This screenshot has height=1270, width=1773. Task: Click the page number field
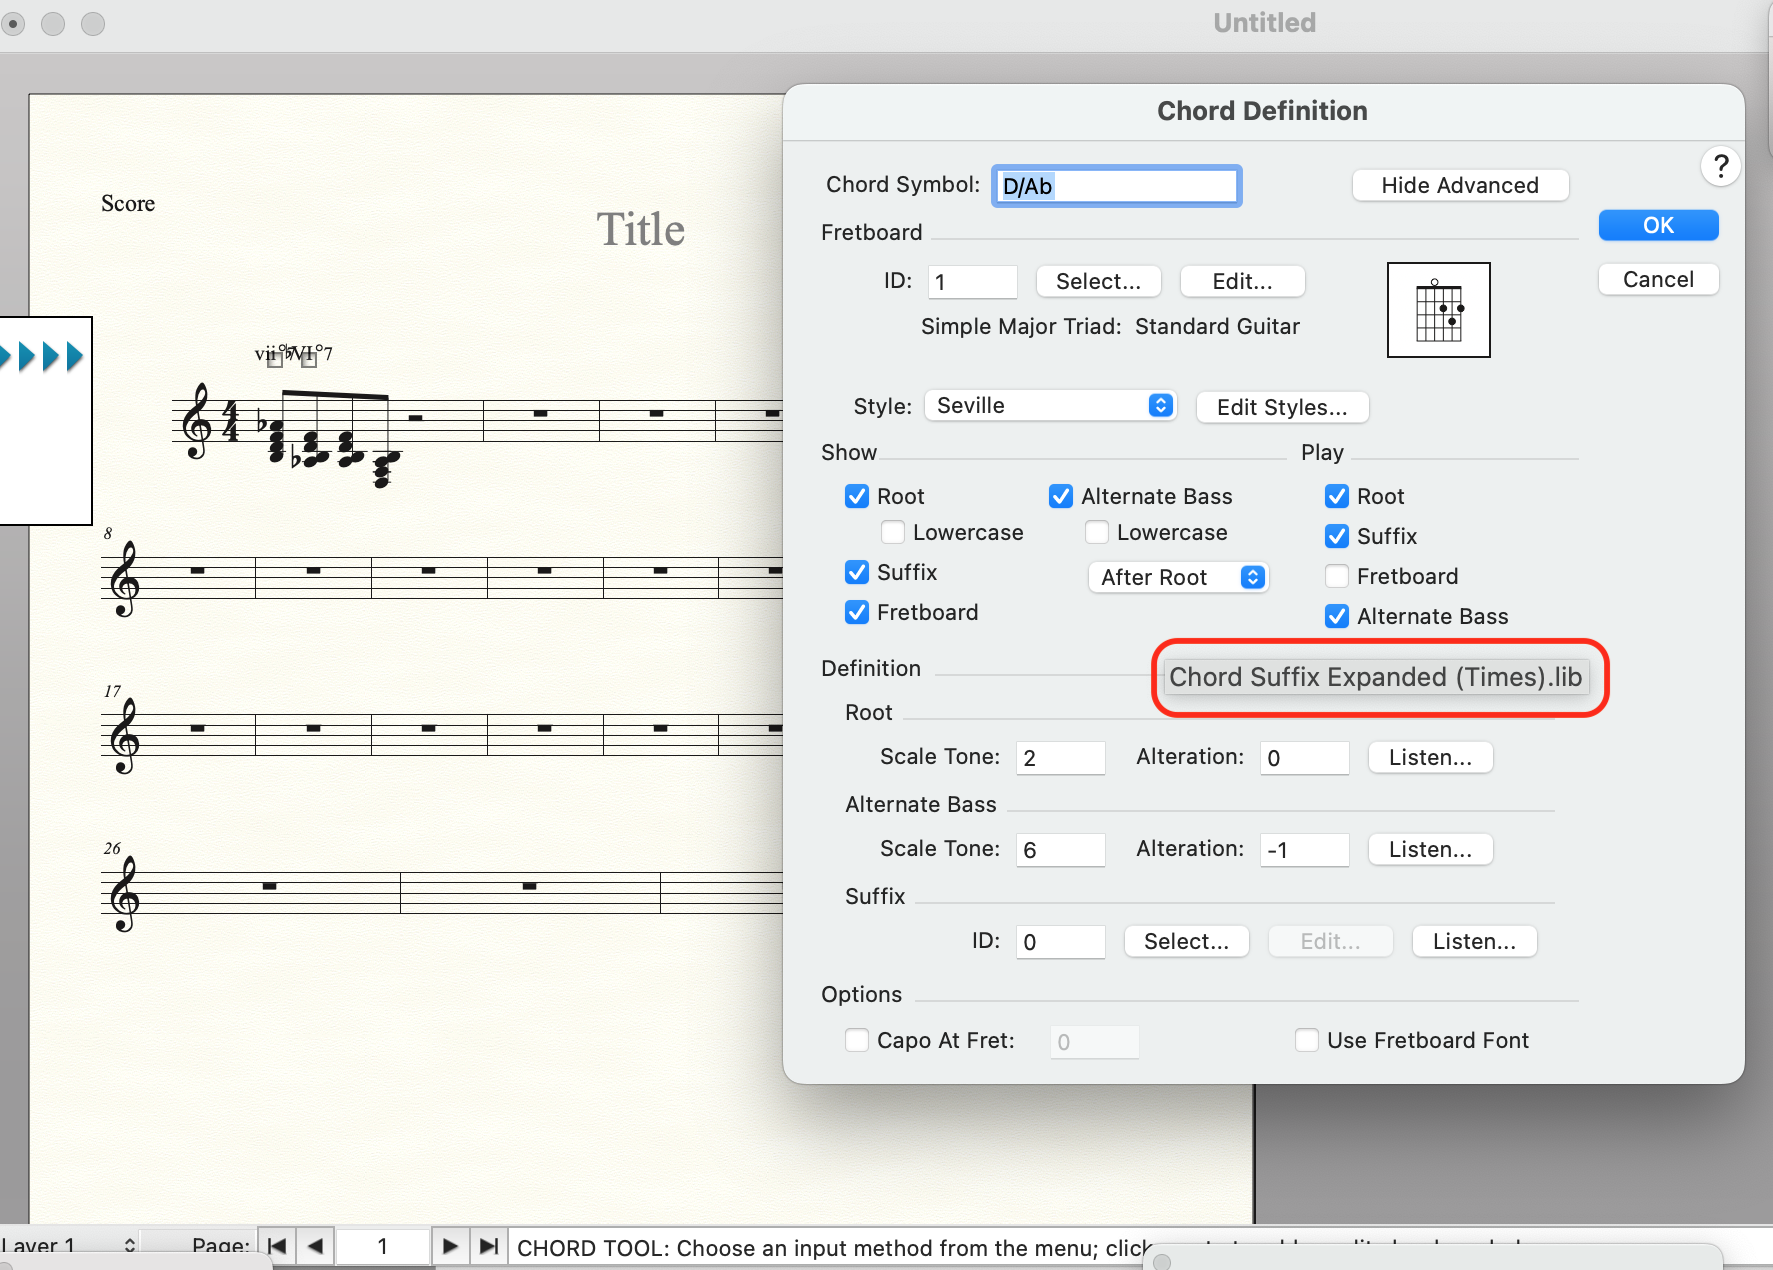(x=382, y=1246)
